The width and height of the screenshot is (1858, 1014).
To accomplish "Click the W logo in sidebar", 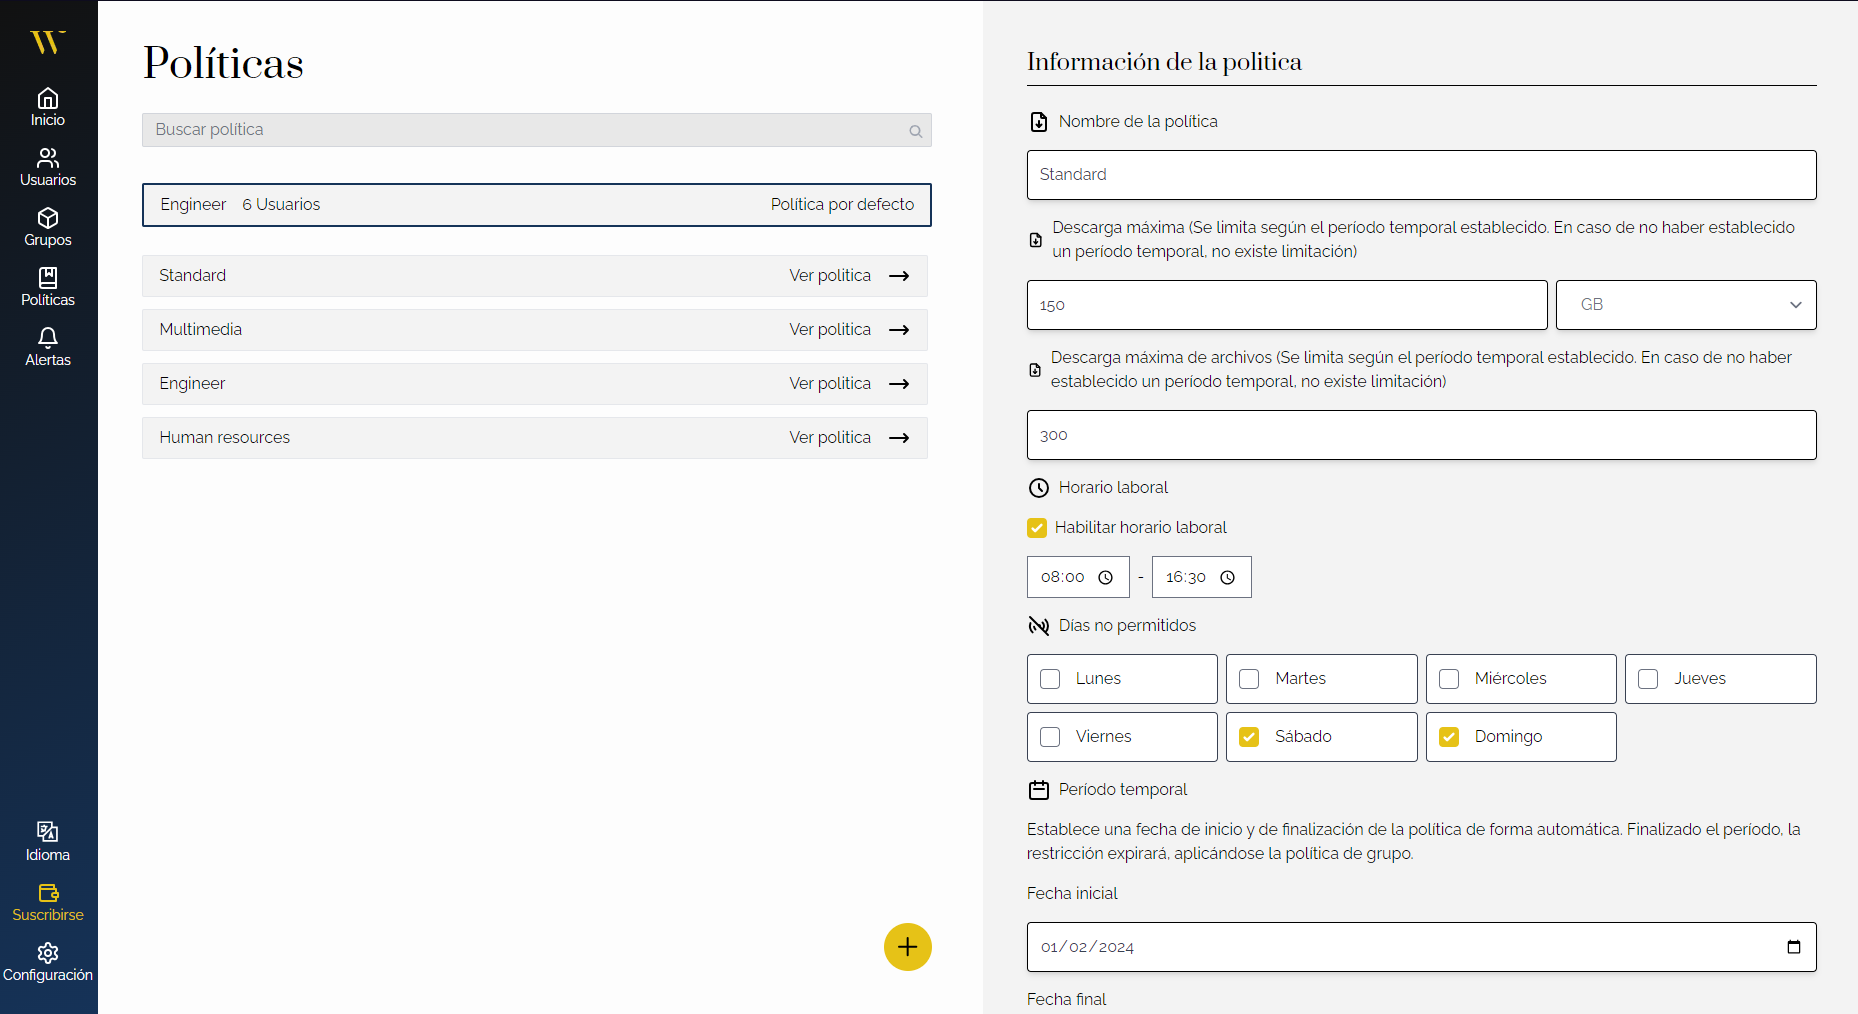I will tap(47, 42).
